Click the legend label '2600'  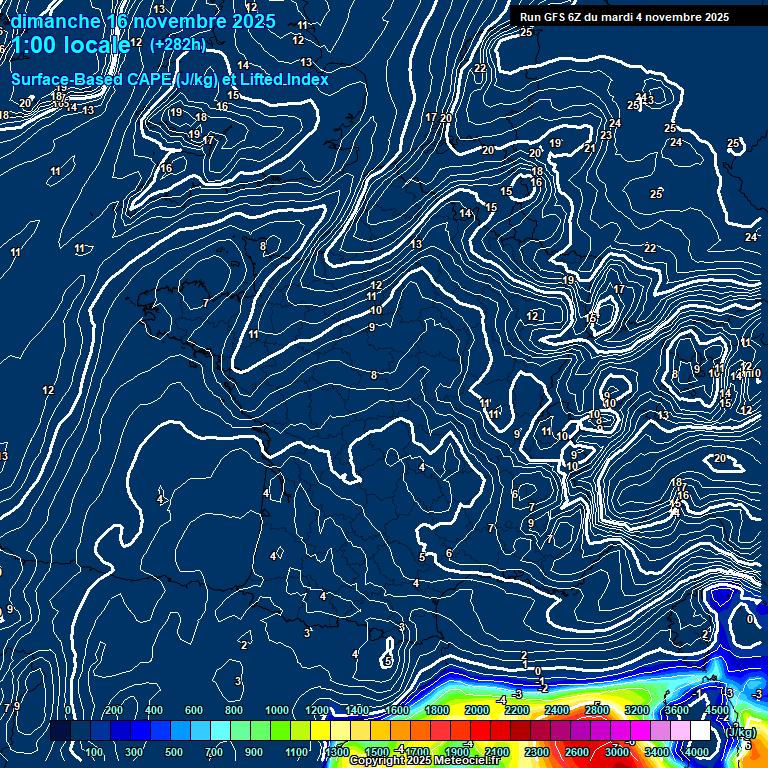(577, 752)
